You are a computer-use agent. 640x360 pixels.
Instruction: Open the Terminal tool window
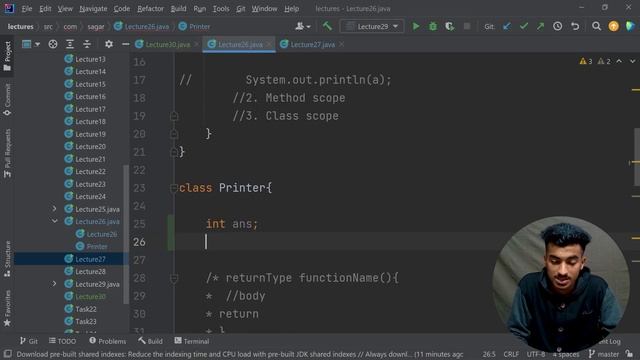191,341
